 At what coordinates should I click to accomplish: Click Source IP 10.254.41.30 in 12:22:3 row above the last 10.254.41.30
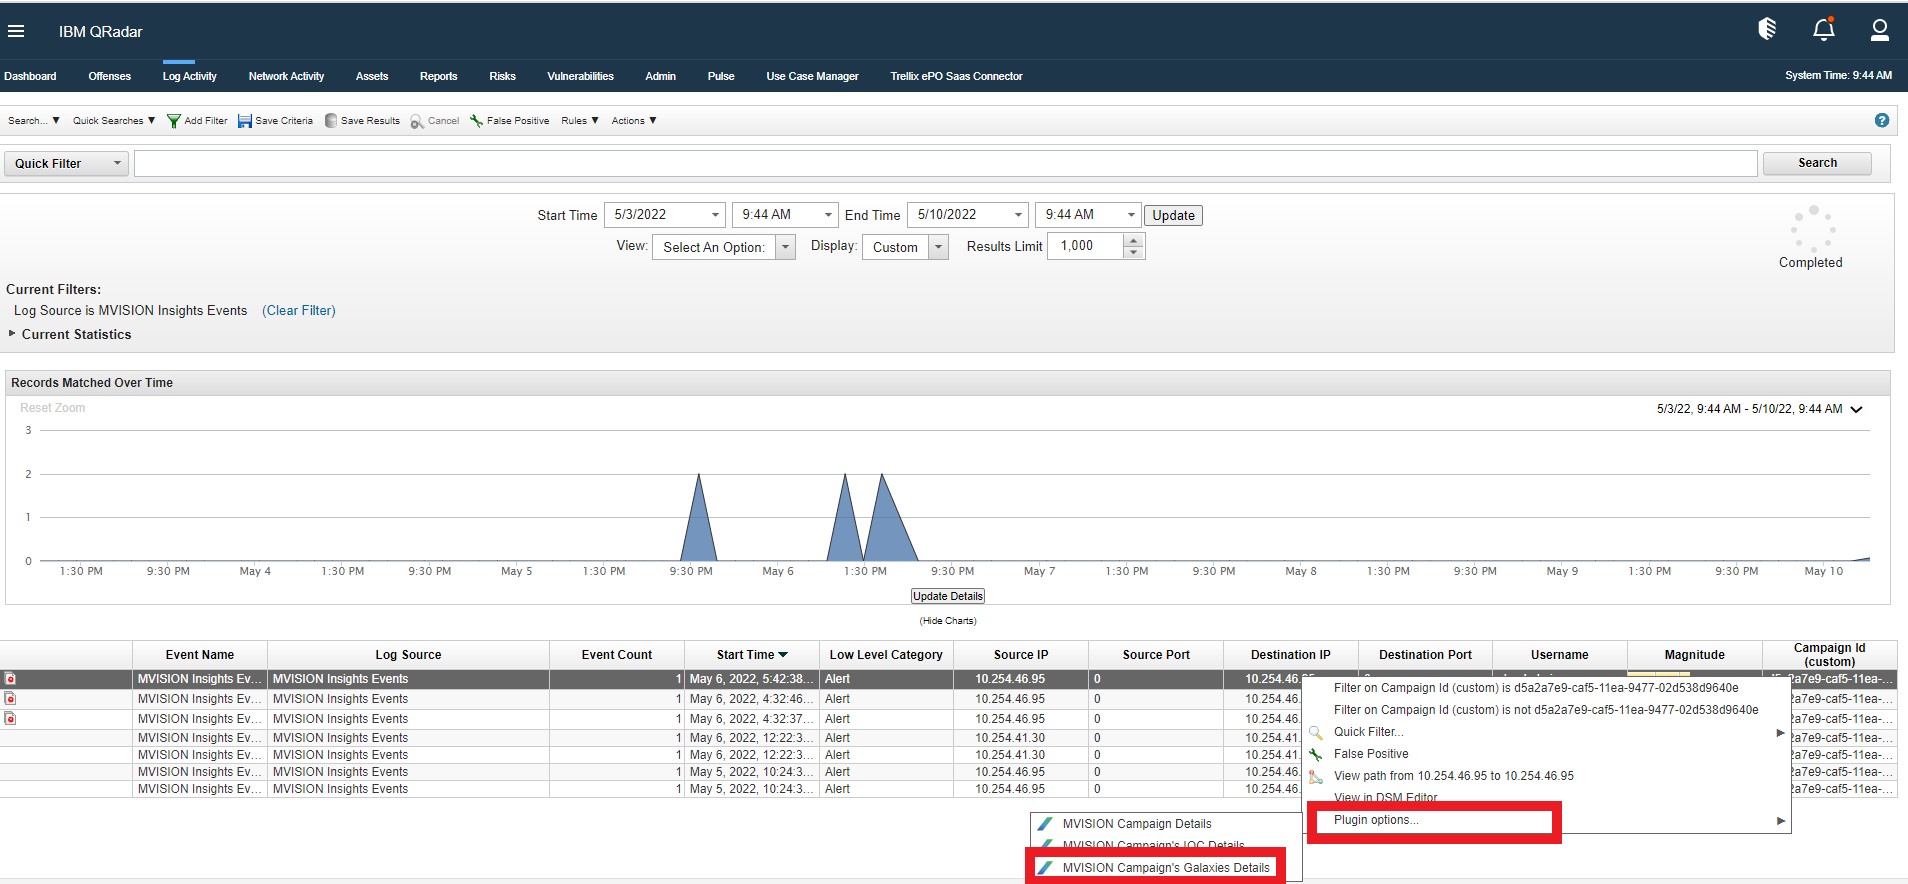point(1010,738)
